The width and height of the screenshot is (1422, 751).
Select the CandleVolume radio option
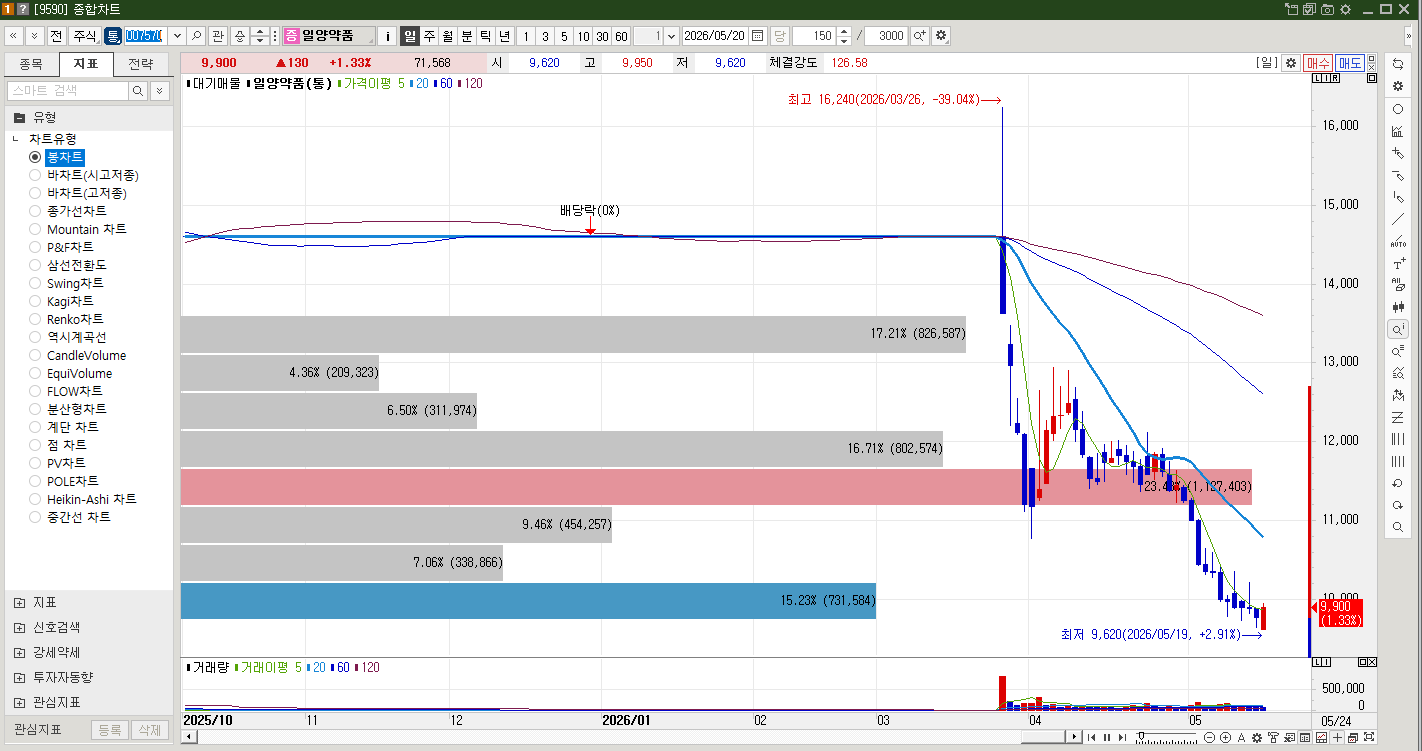point(78,355)
